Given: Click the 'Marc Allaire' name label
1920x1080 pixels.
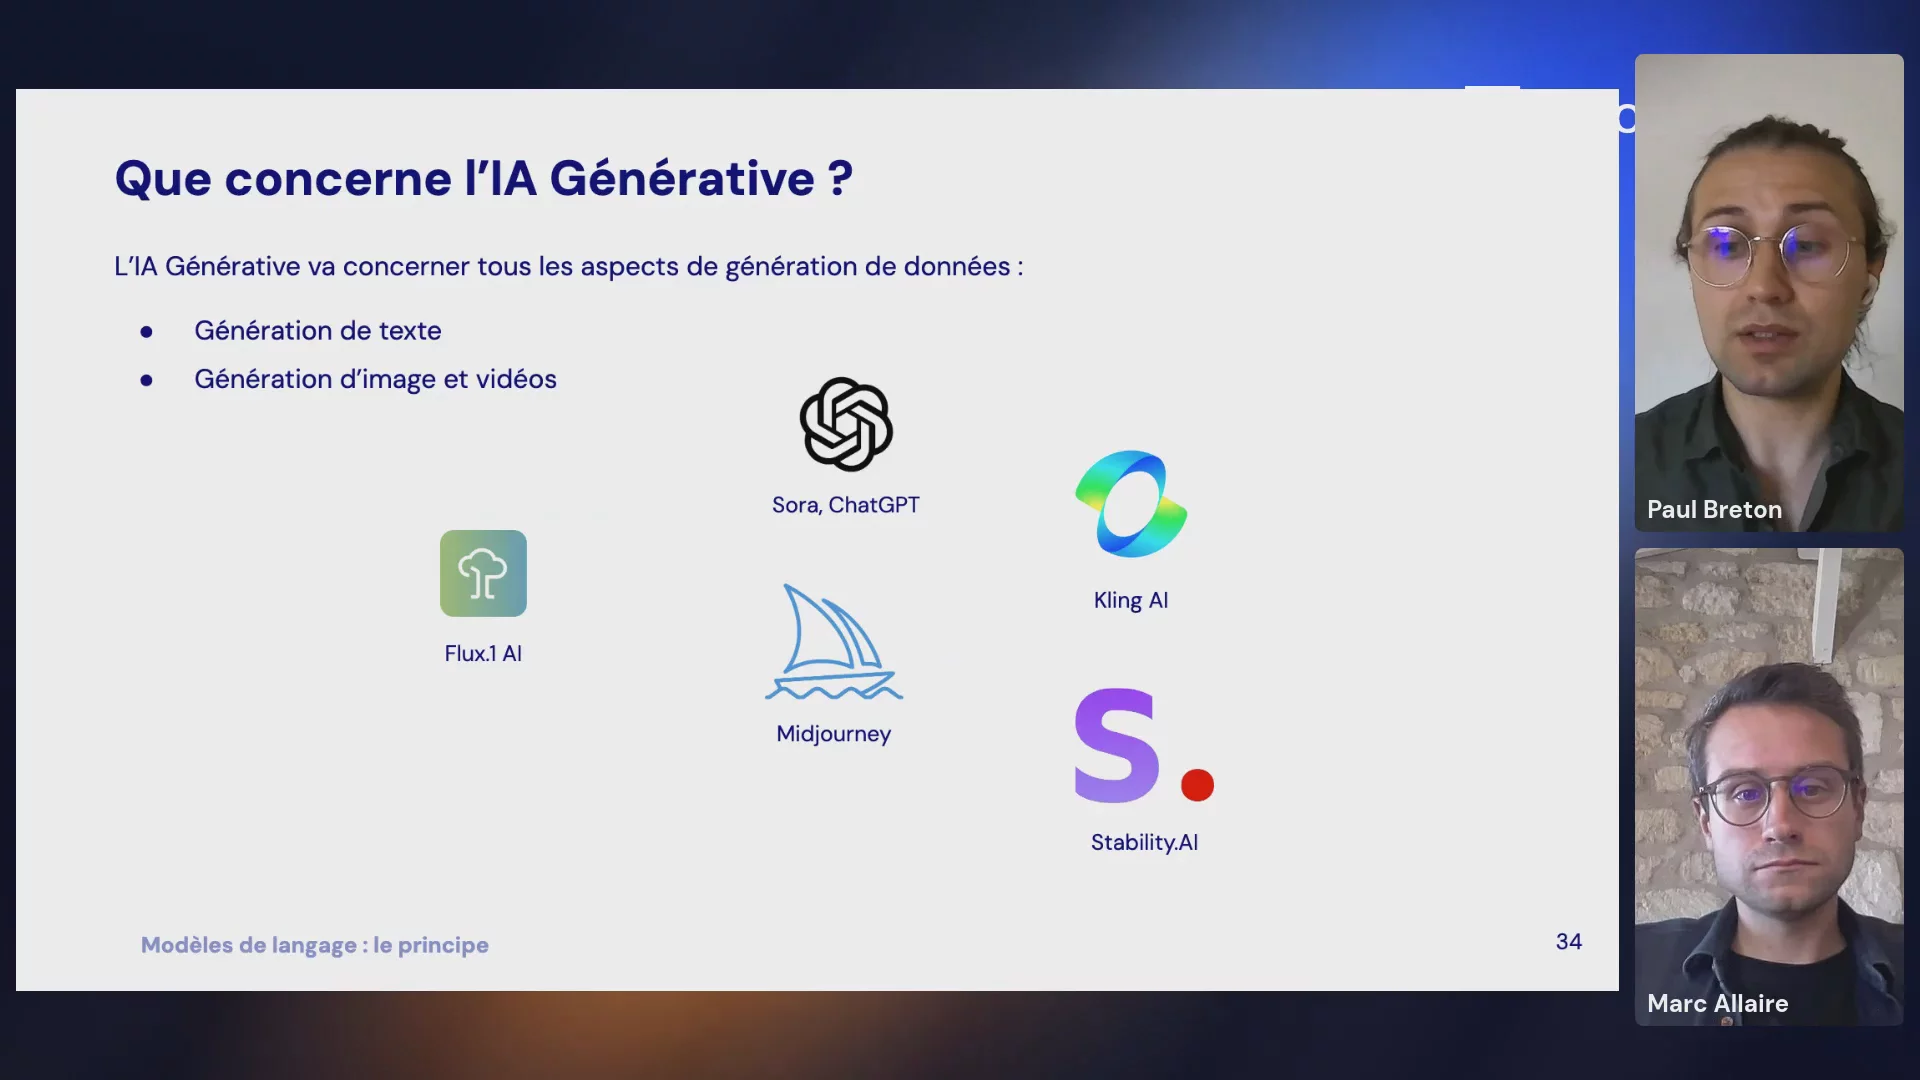Looking at the screenshot, I should click(x=1717, y=1003).
